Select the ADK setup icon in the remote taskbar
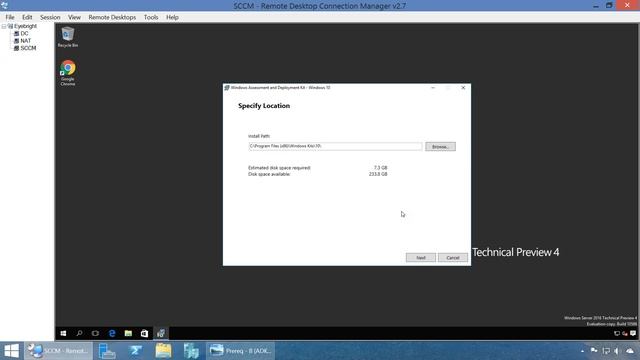The height and width of the screenshot is (360, 640). (x=161, y=333)
